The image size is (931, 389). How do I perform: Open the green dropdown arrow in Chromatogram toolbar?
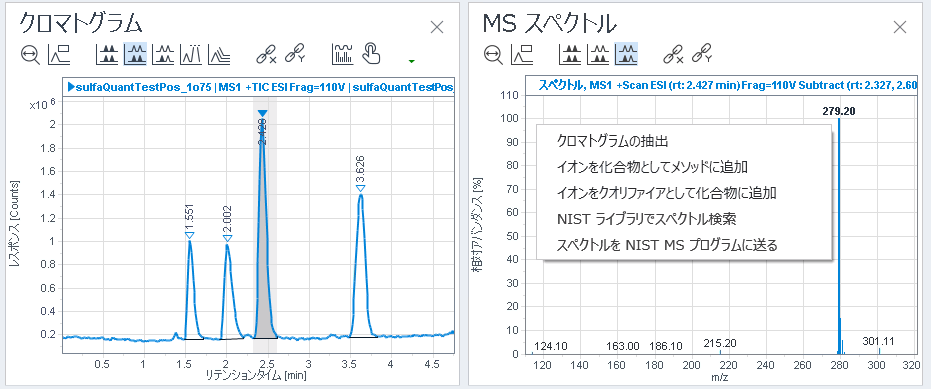411,61
